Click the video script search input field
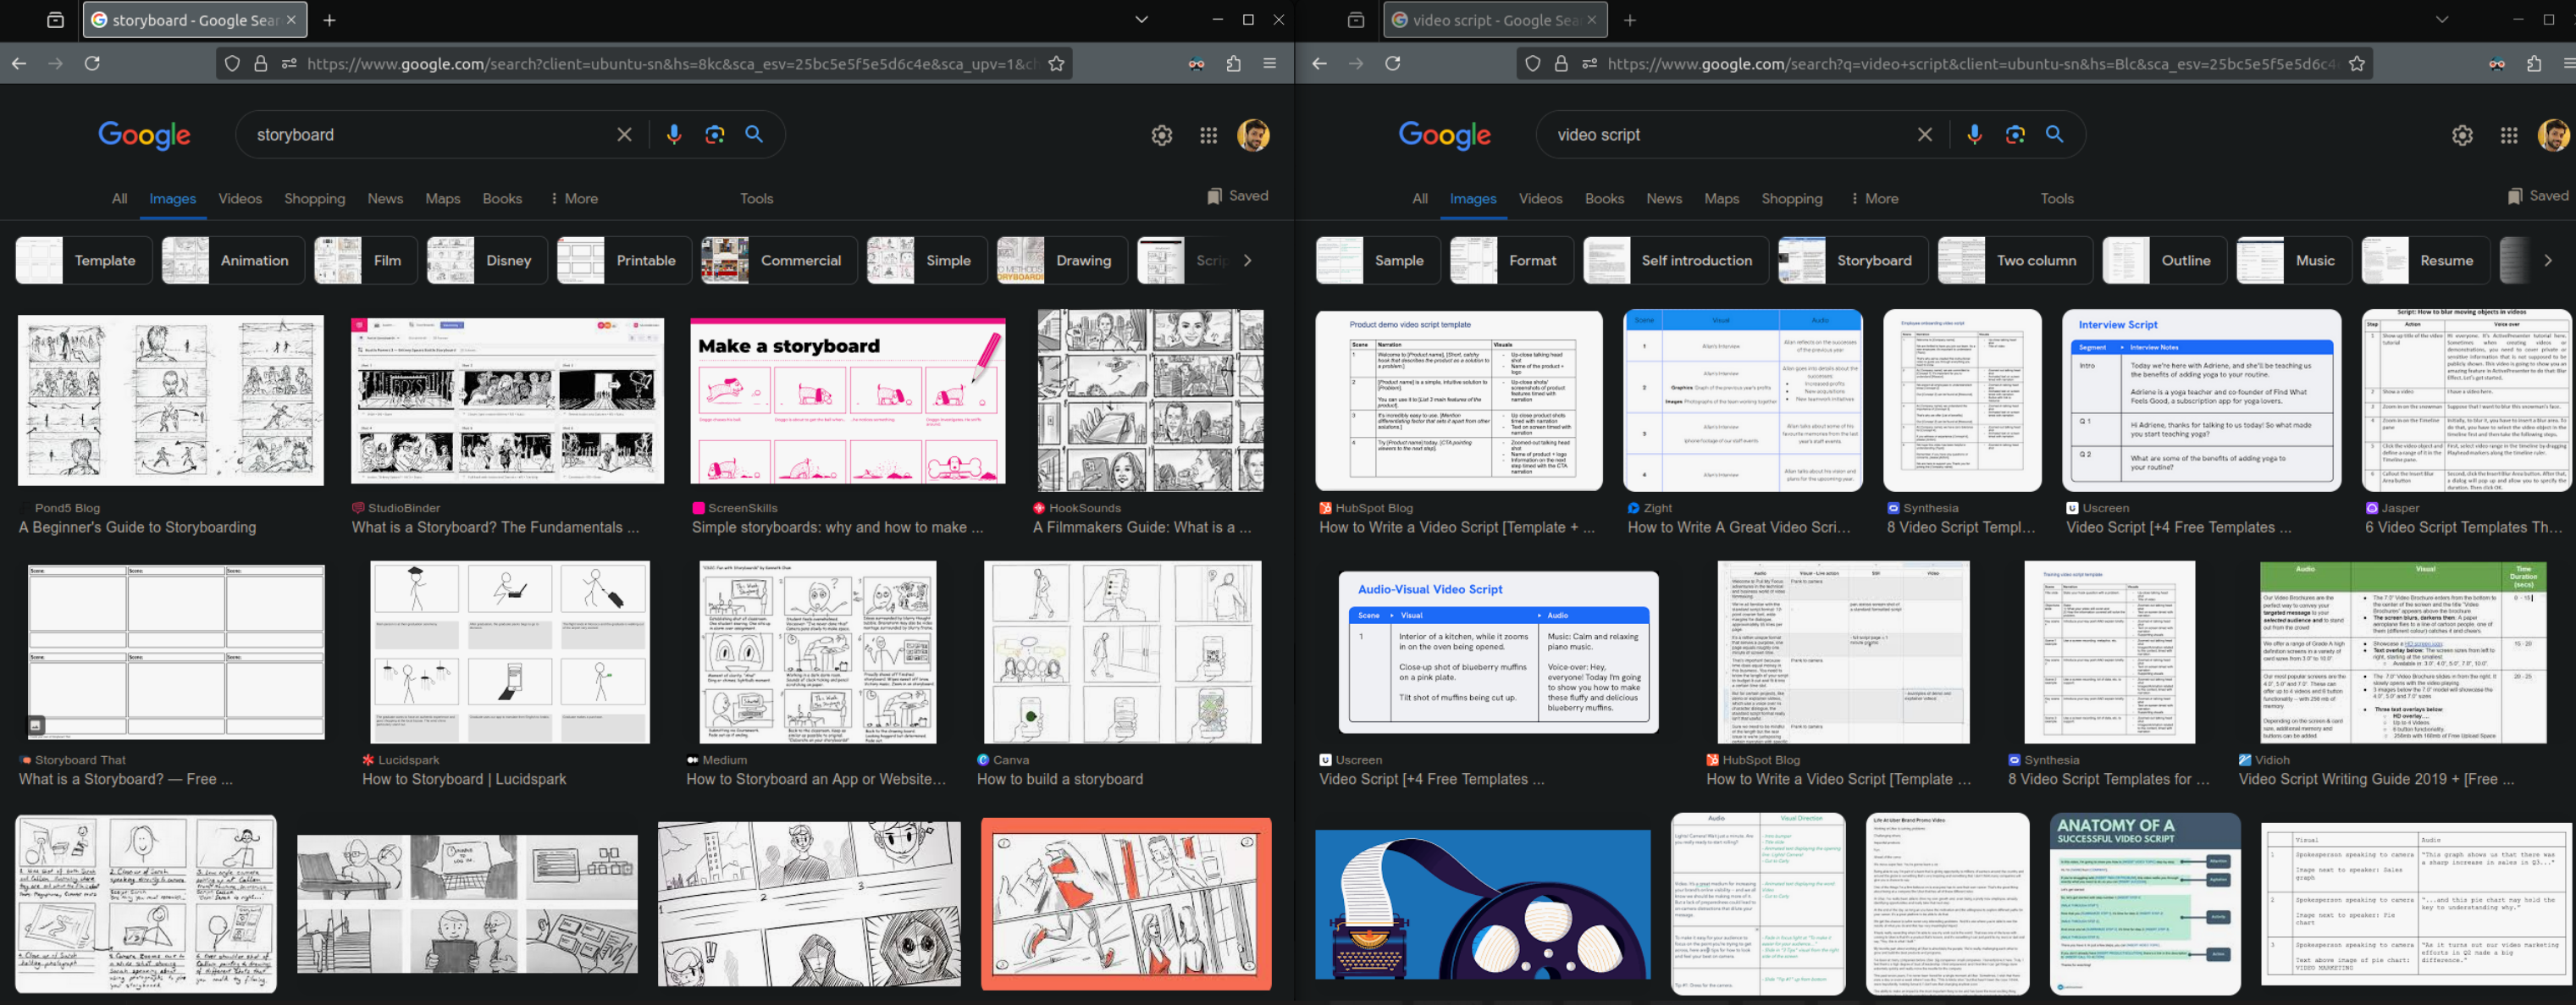2576x1005 pixels. (x=1730, y=134)
